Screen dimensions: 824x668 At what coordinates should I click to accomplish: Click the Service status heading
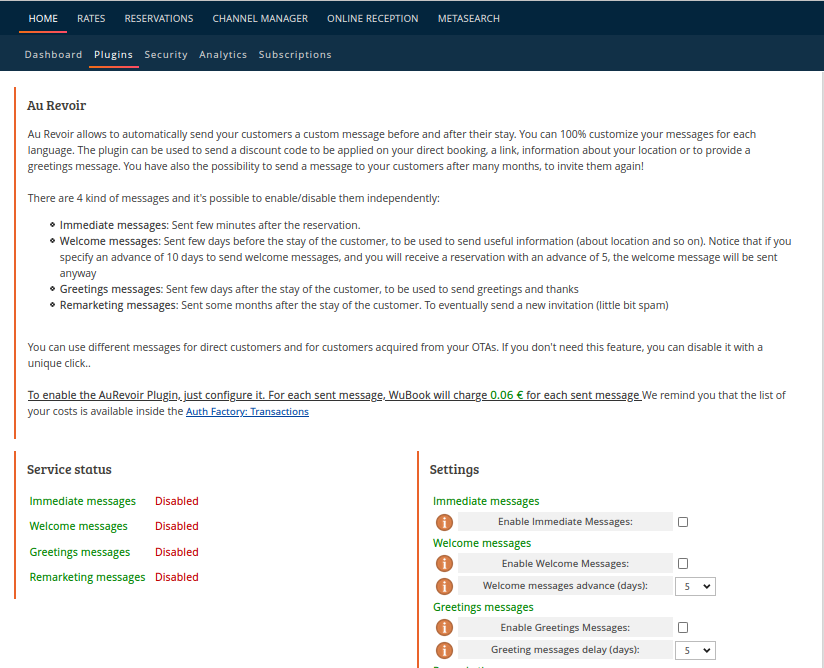coord(69,469)
